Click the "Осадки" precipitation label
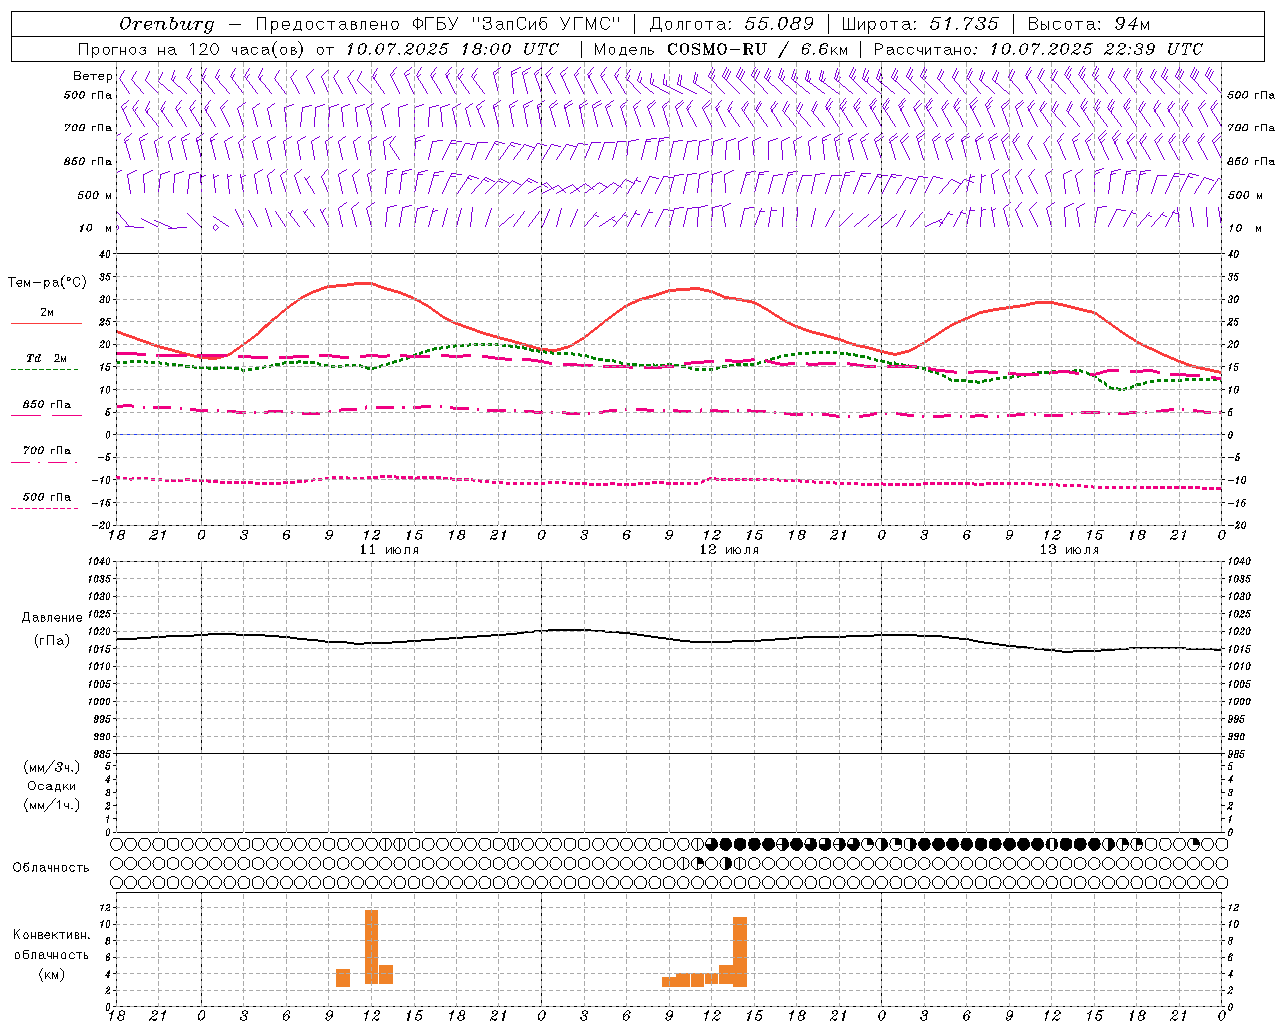The height and width of the screenshot is (1024, 1280). [52, 786]
